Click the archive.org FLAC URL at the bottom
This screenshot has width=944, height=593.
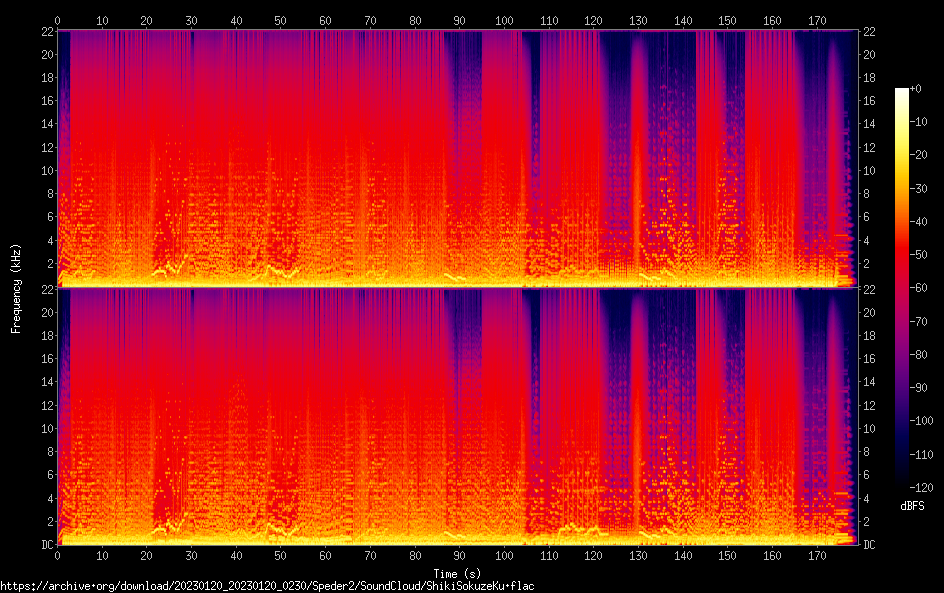(267, 585)
